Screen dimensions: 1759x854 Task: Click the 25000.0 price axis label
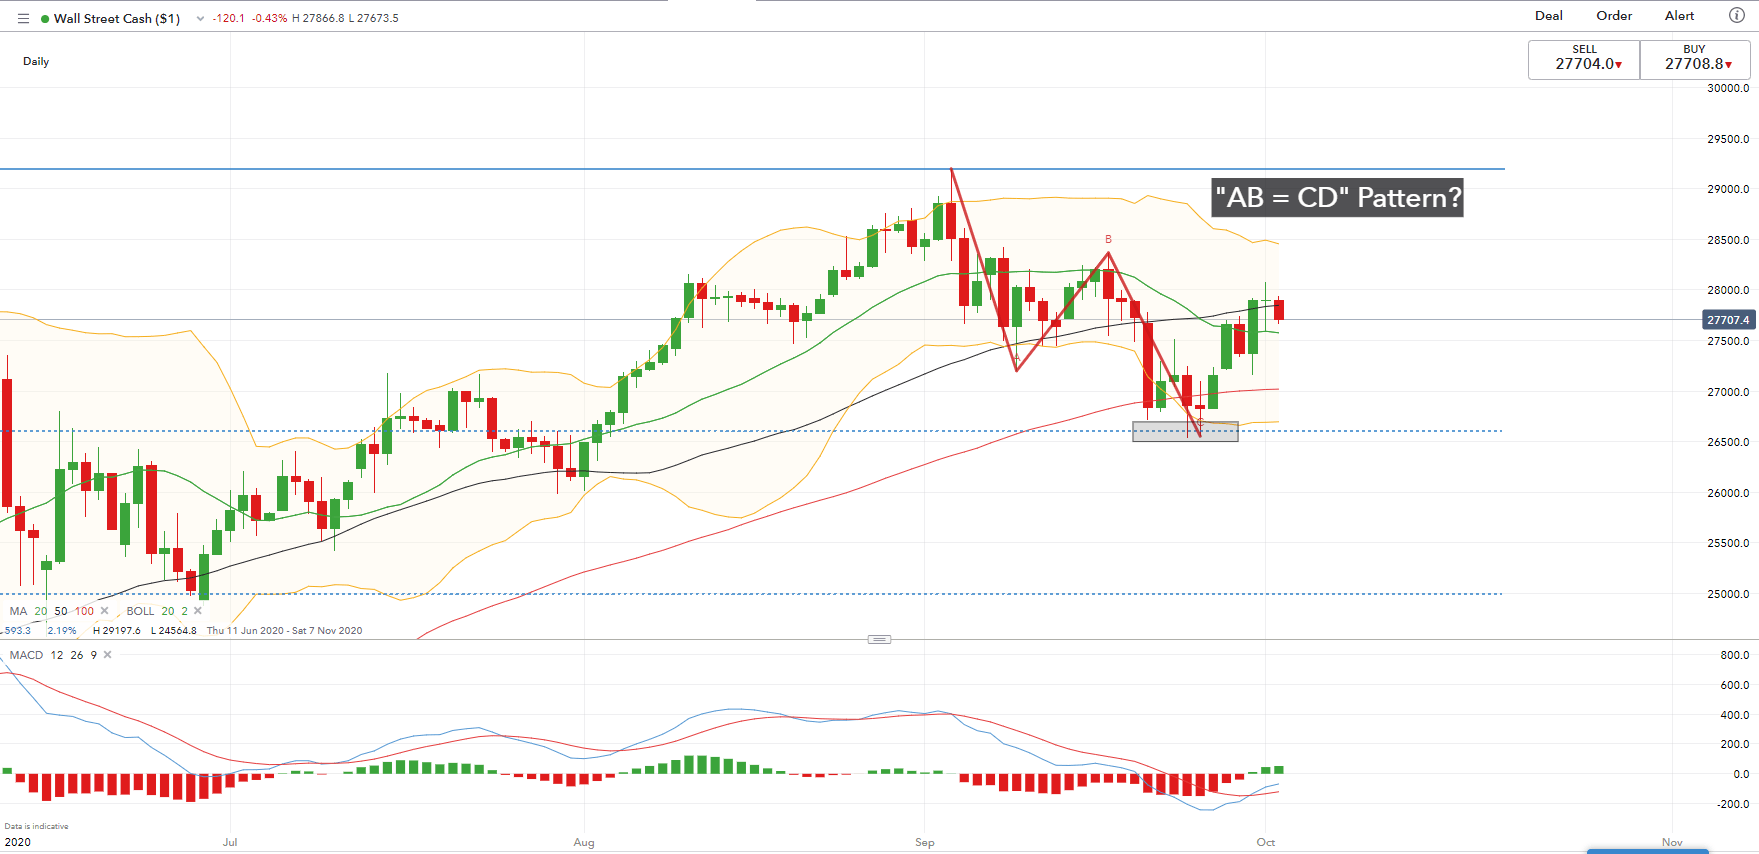(x=1728, y=594)
